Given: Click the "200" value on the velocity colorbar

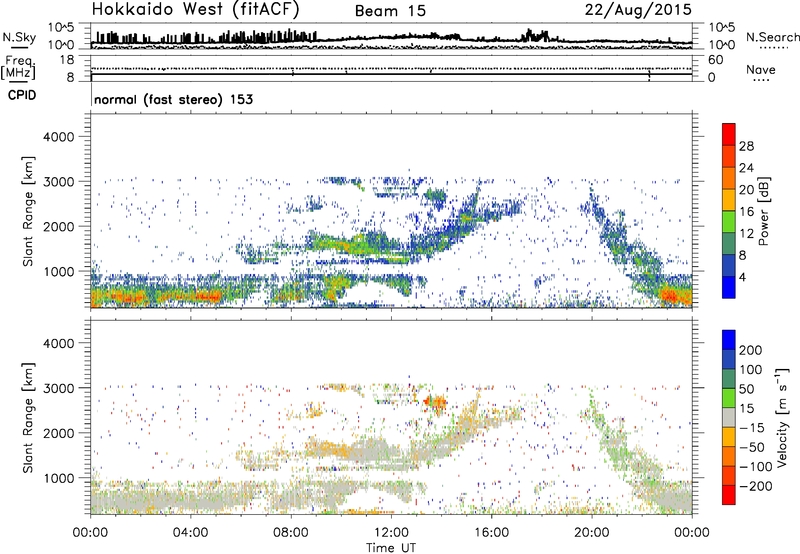Looking at the screenshot, I should [751, 350].
